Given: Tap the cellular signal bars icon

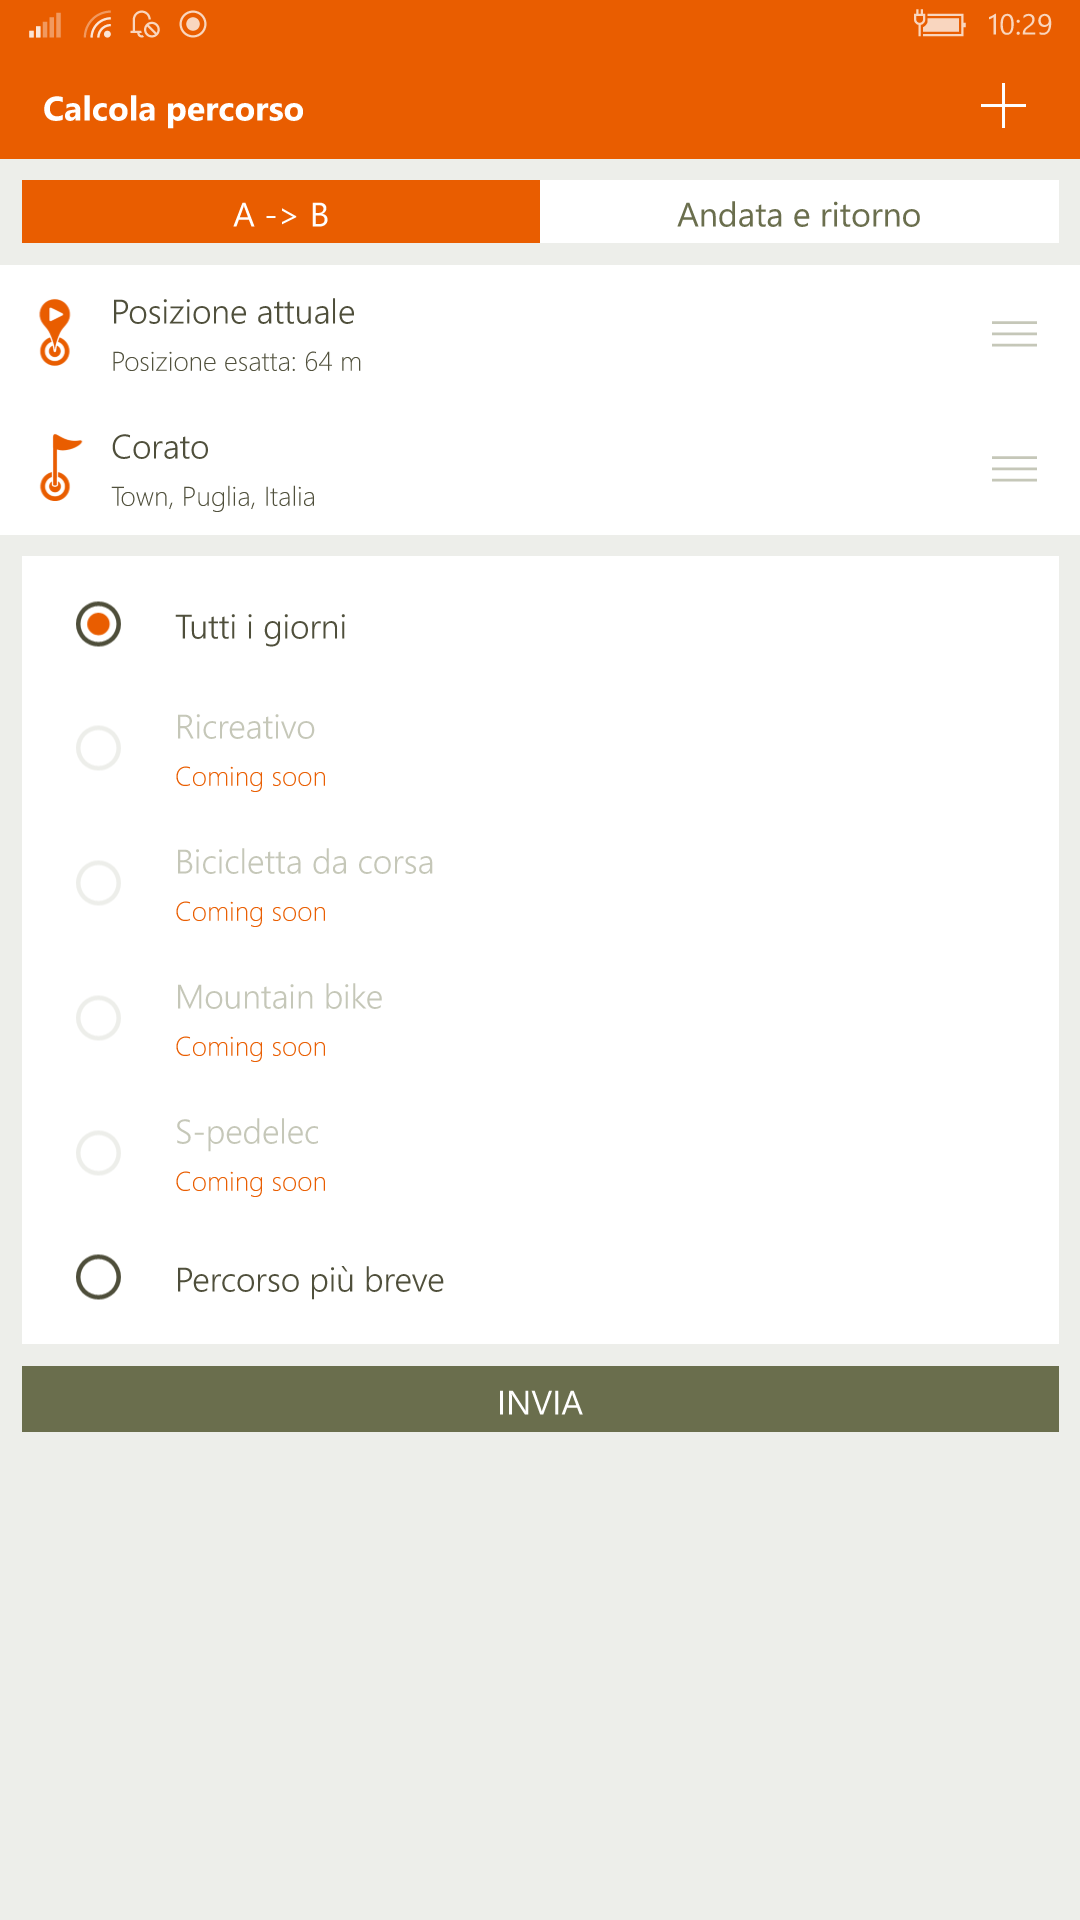Looking at the screenshot, I should (x=45, y=25).
